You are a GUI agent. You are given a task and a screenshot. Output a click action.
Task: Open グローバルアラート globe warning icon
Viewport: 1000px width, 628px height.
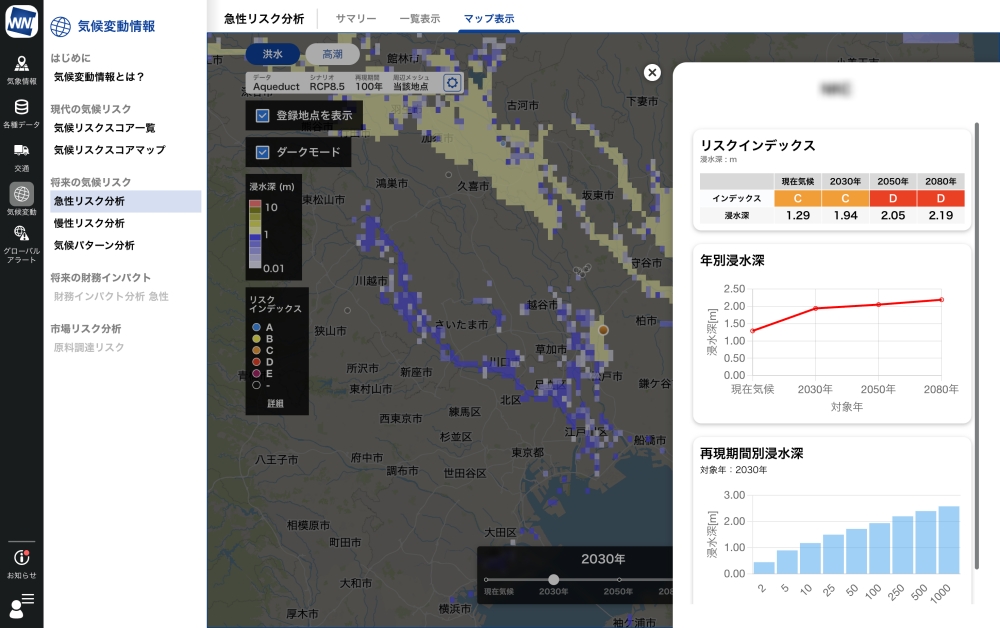21,240
